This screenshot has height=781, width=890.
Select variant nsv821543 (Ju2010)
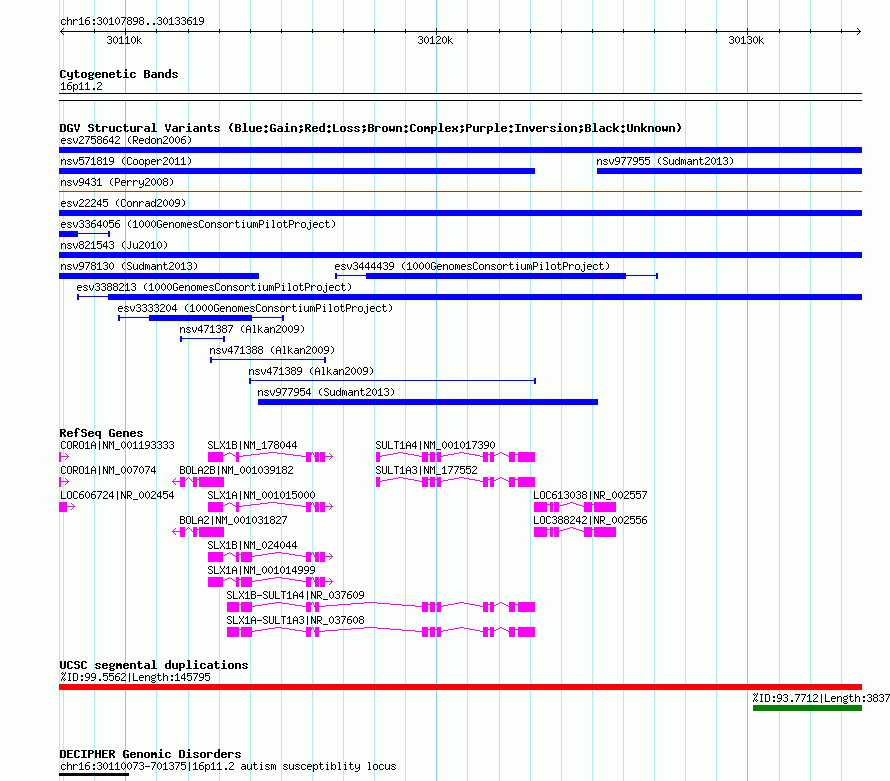point(114,245)
